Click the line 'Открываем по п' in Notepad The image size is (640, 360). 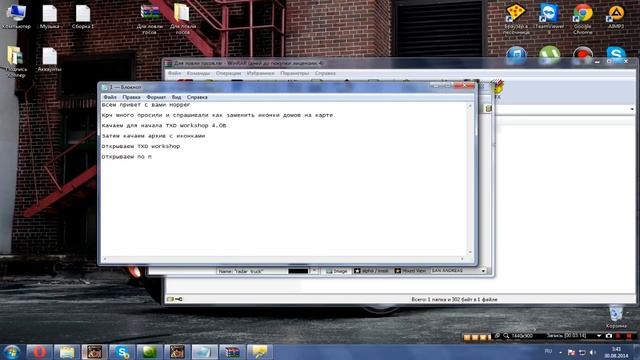pos(127,157)
